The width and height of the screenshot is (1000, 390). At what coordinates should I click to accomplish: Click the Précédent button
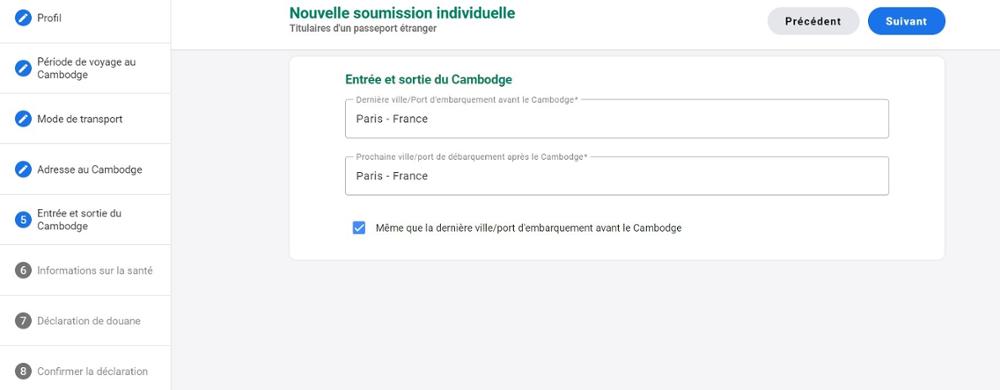[812, 21]
